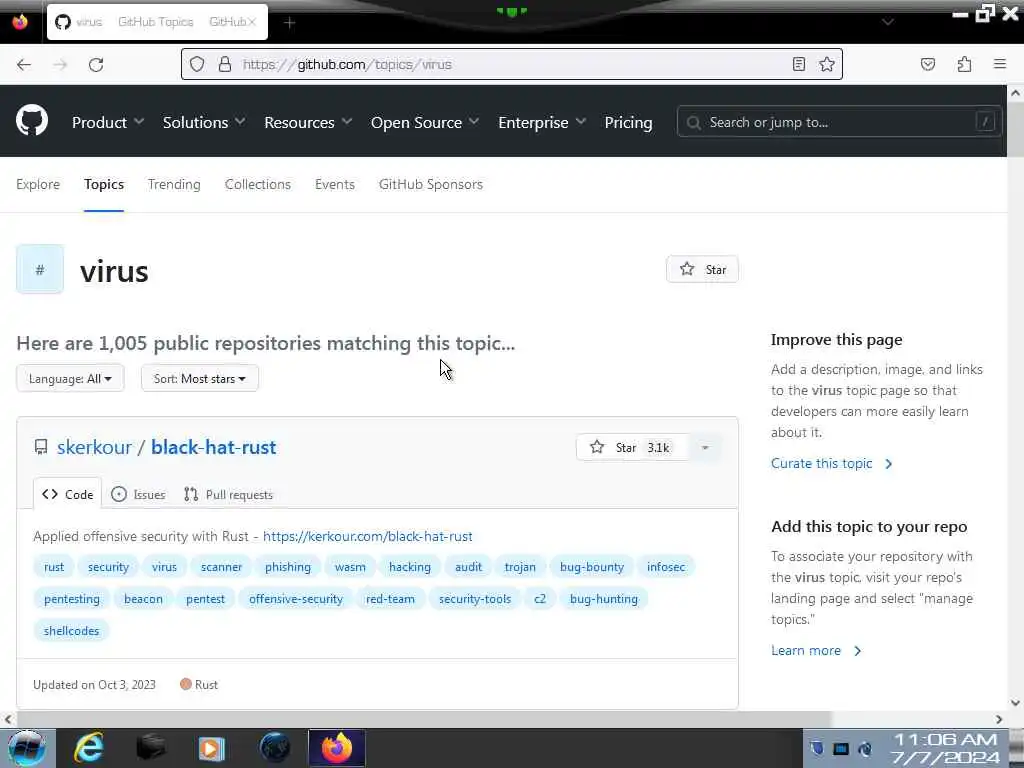Open the black box app on taskbar
Image resolution: width=1024 pixels, height=768 pixels.
coord(150,748)
